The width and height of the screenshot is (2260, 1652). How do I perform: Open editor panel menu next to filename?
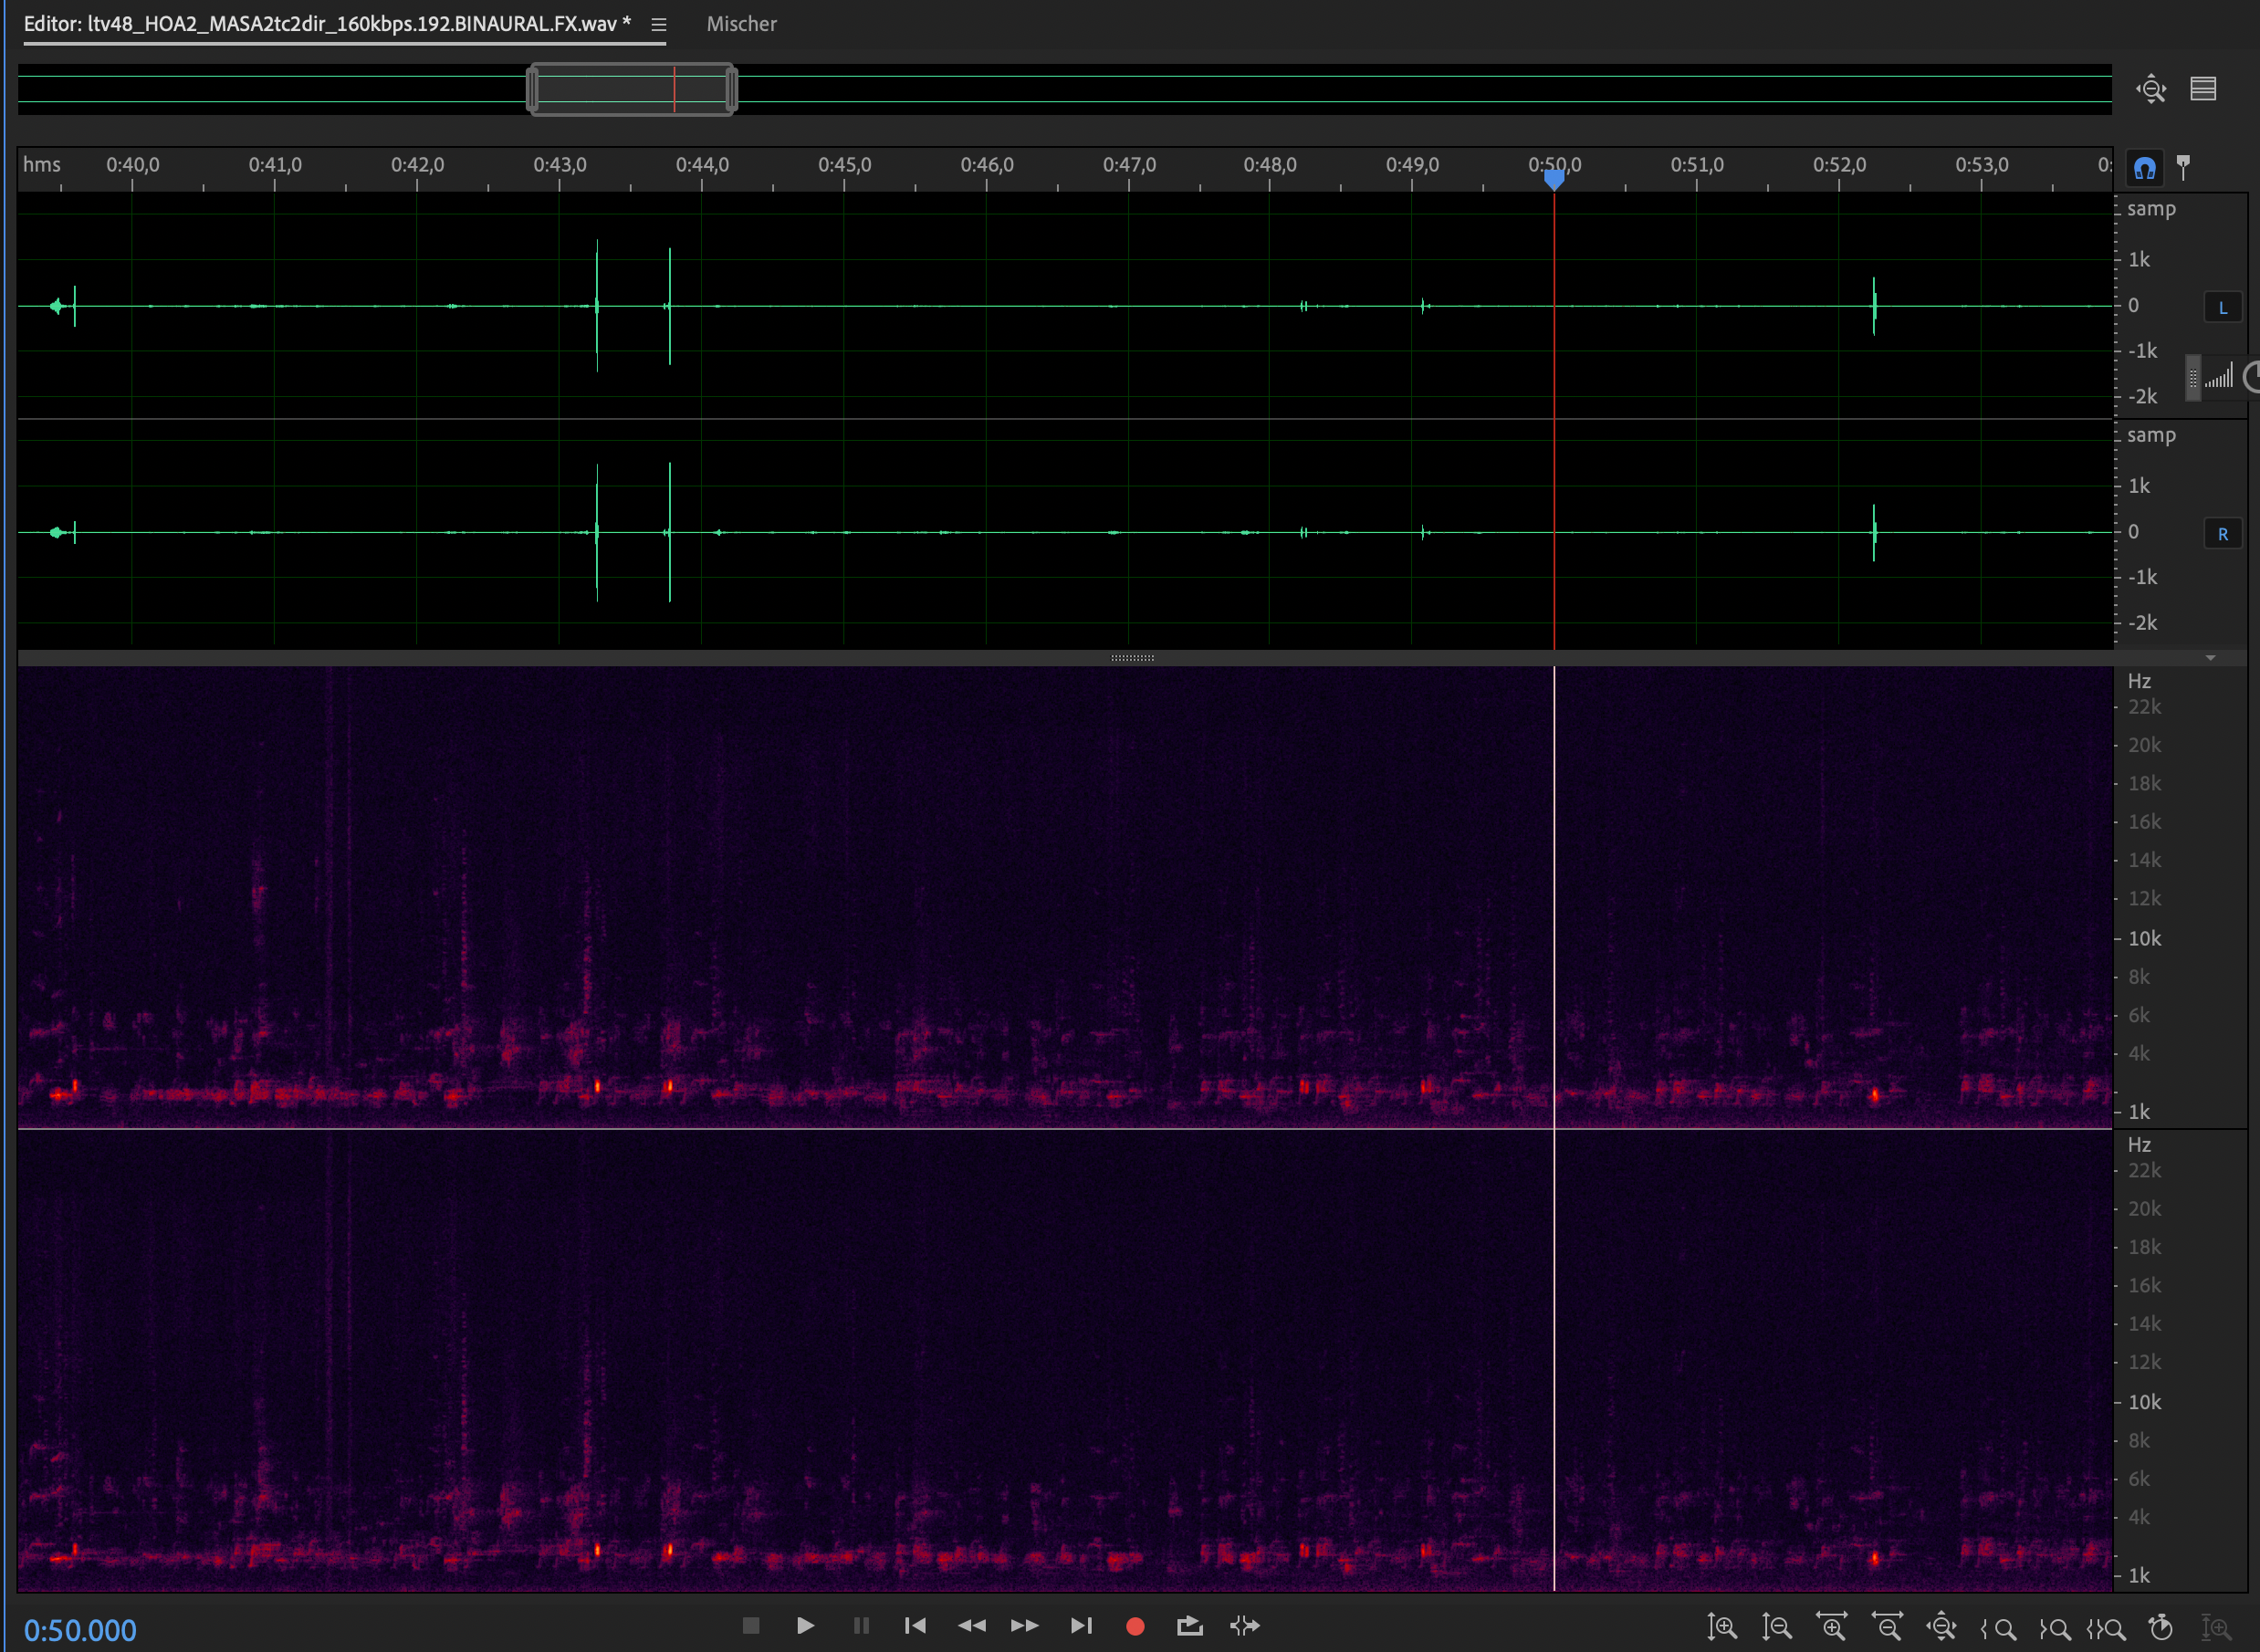coord(658,24)
